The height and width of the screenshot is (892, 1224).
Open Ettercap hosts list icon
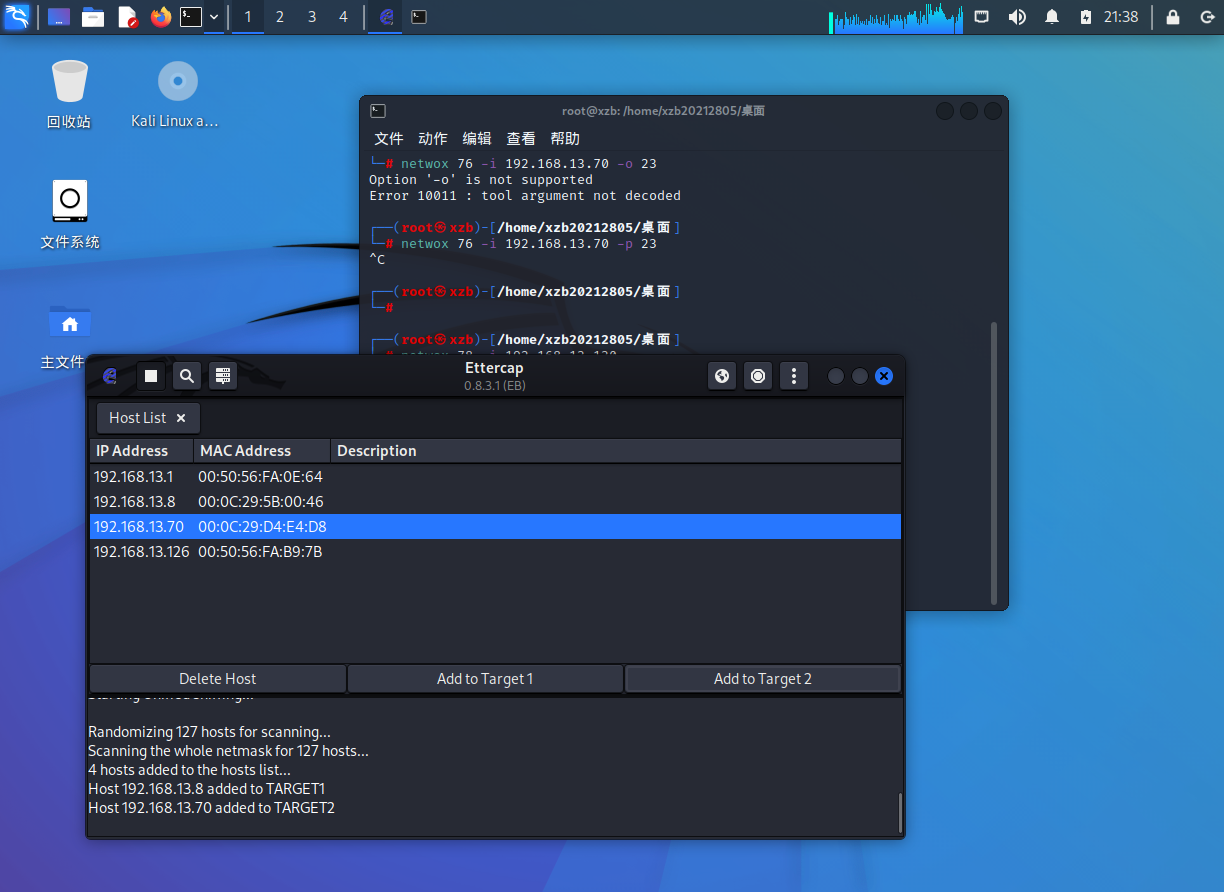[223, 376]
